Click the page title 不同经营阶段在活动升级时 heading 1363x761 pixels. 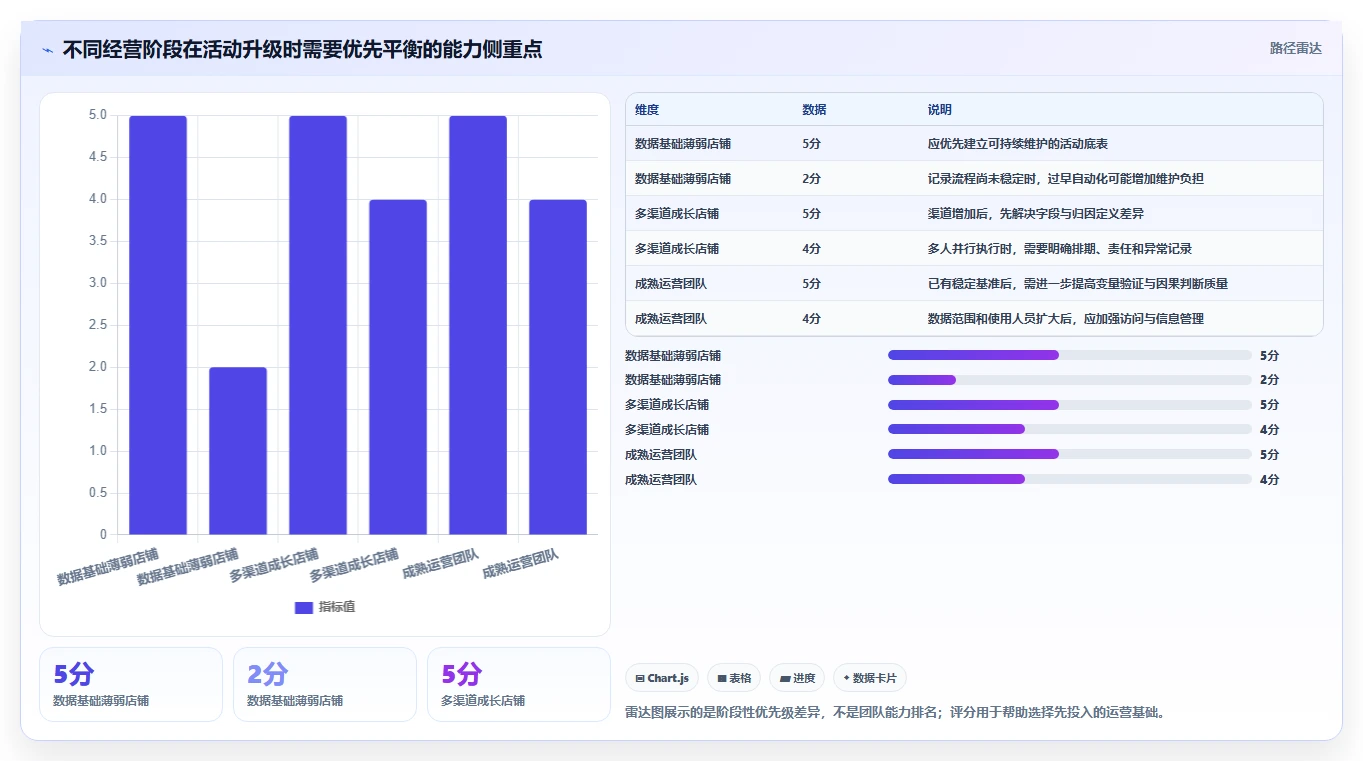[x=302, y=49]
